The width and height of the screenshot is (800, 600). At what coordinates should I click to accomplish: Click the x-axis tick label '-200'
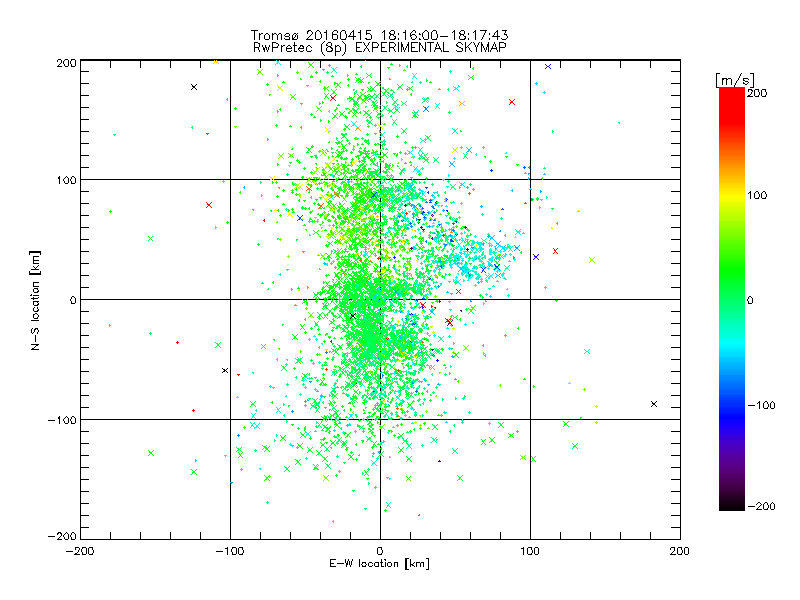pyautogui.click(x=80, y=551)
